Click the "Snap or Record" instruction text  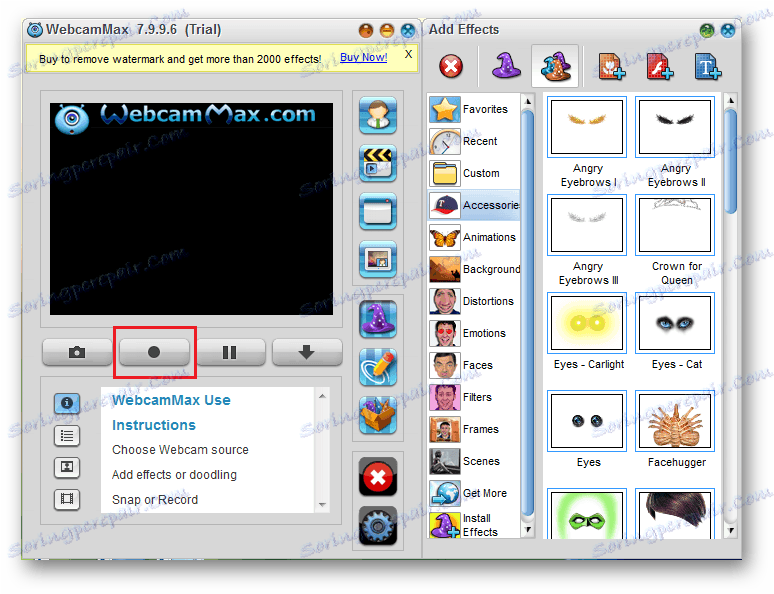pos(155,500)
